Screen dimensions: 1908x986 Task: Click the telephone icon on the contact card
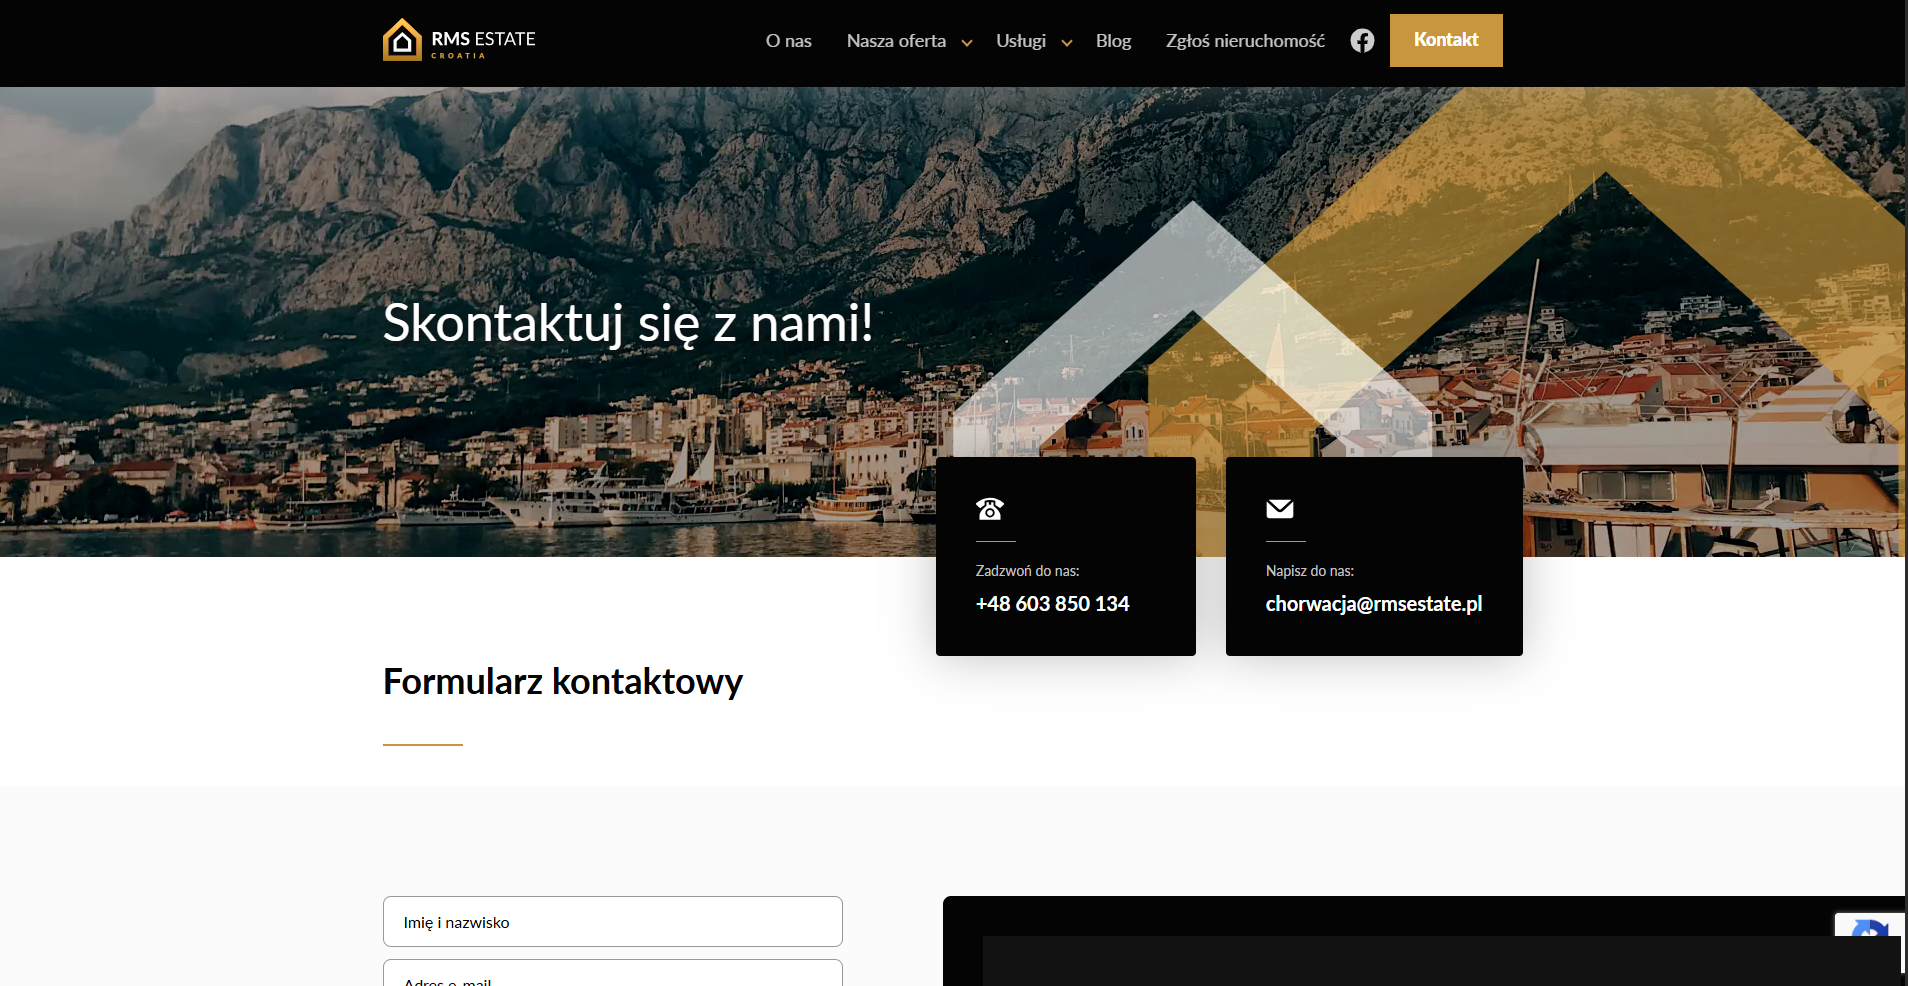point(990,509)
